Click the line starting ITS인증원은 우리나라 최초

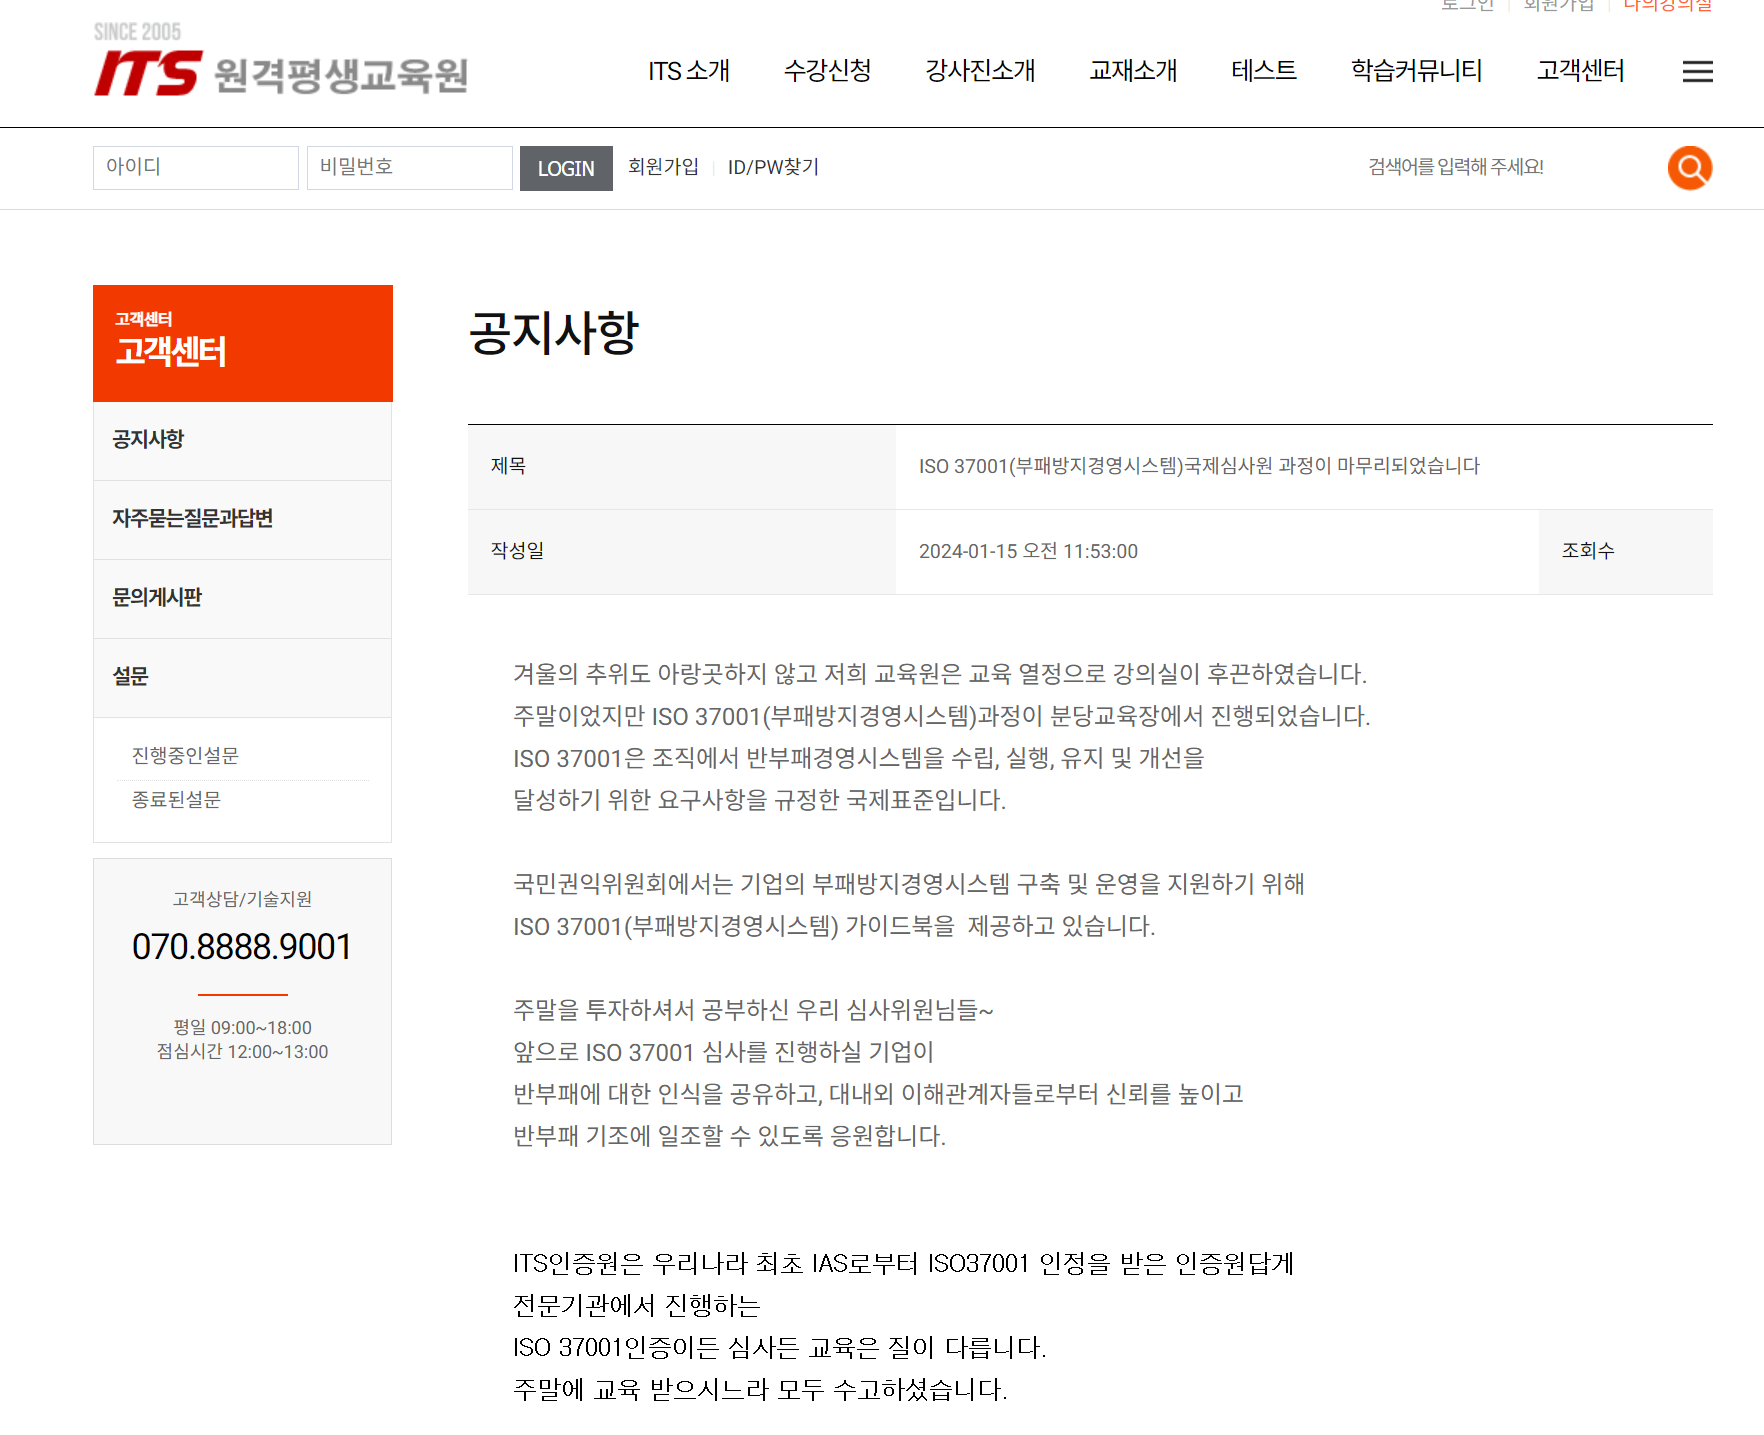pyautogui.click(x=904, y=1264)
